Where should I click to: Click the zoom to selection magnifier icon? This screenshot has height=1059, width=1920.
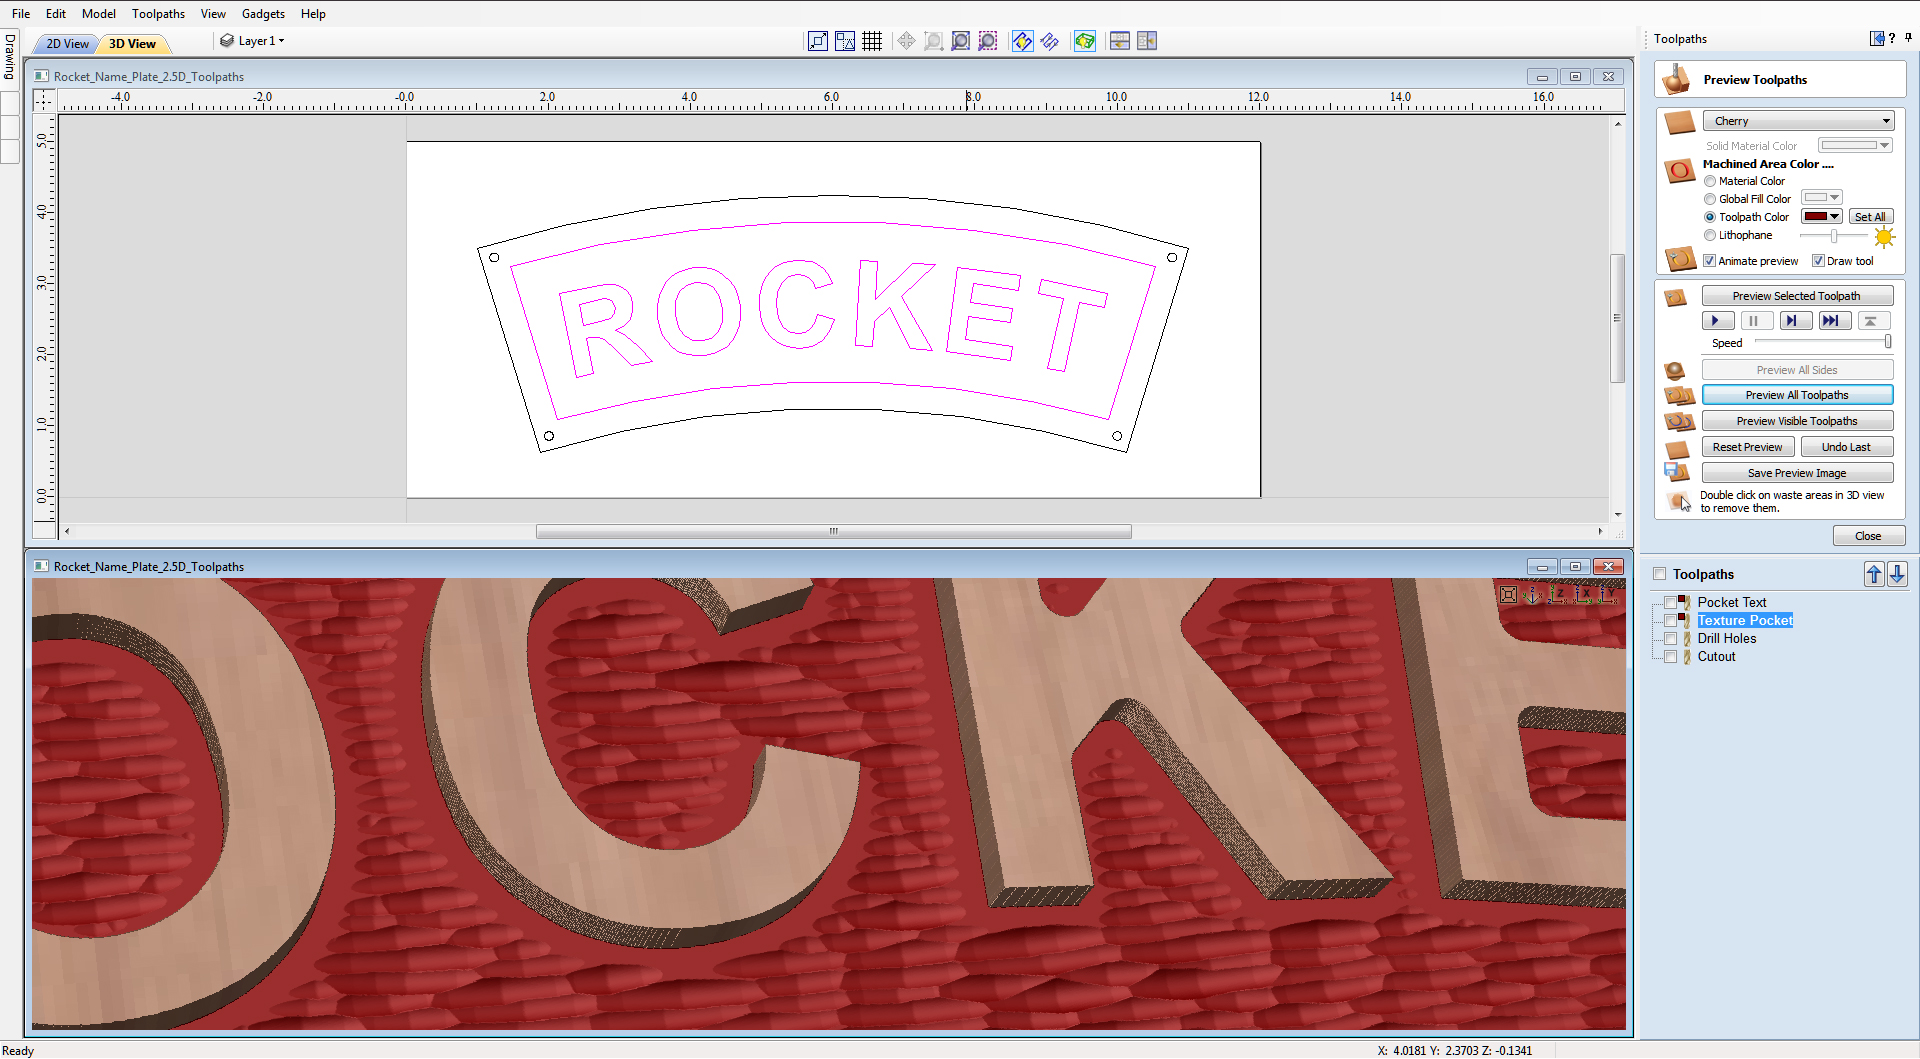(x=987, y=41)
